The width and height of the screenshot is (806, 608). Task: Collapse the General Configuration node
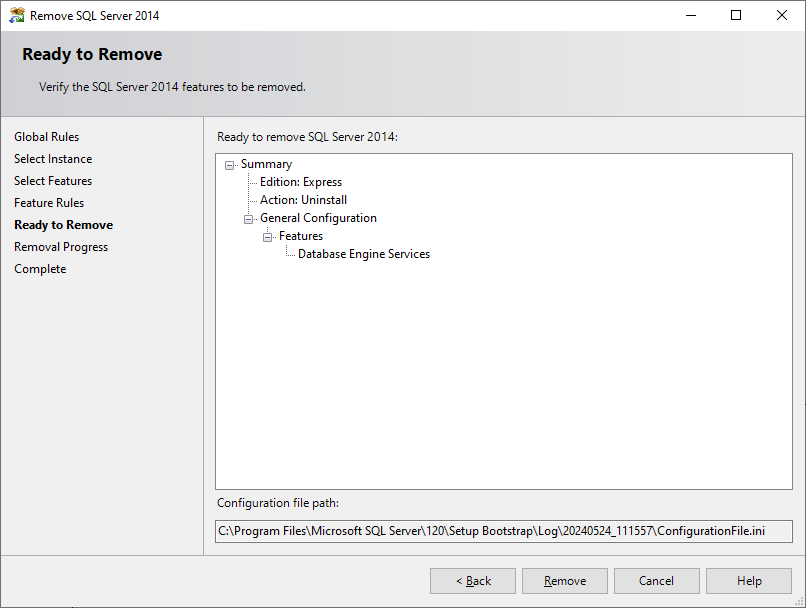pyautogui.click(x=248, y=217)
